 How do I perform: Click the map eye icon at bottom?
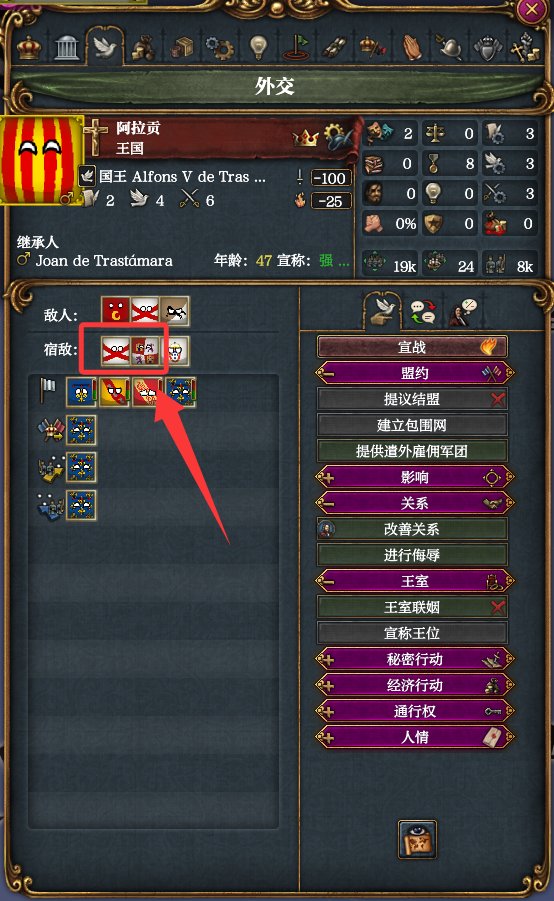(417, 840)
